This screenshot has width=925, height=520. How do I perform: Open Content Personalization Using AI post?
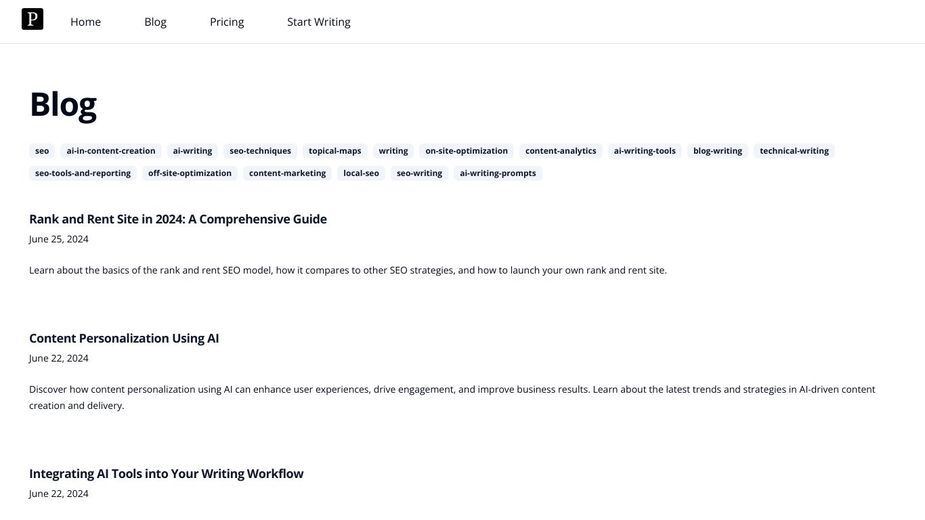[x=124, y=338]
